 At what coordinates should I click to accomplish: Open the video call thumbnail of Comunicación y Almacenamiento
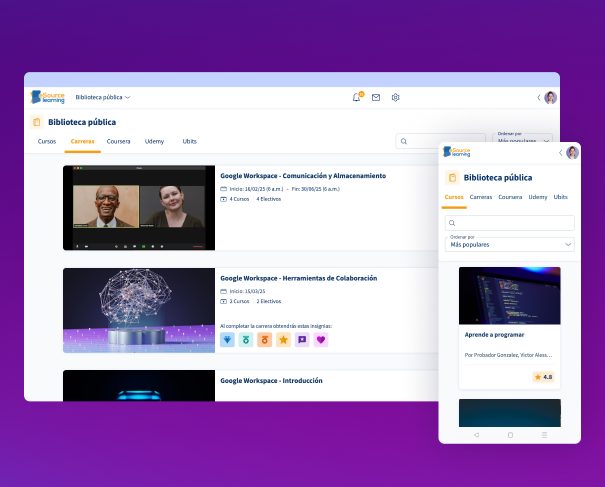click(139, 208)
